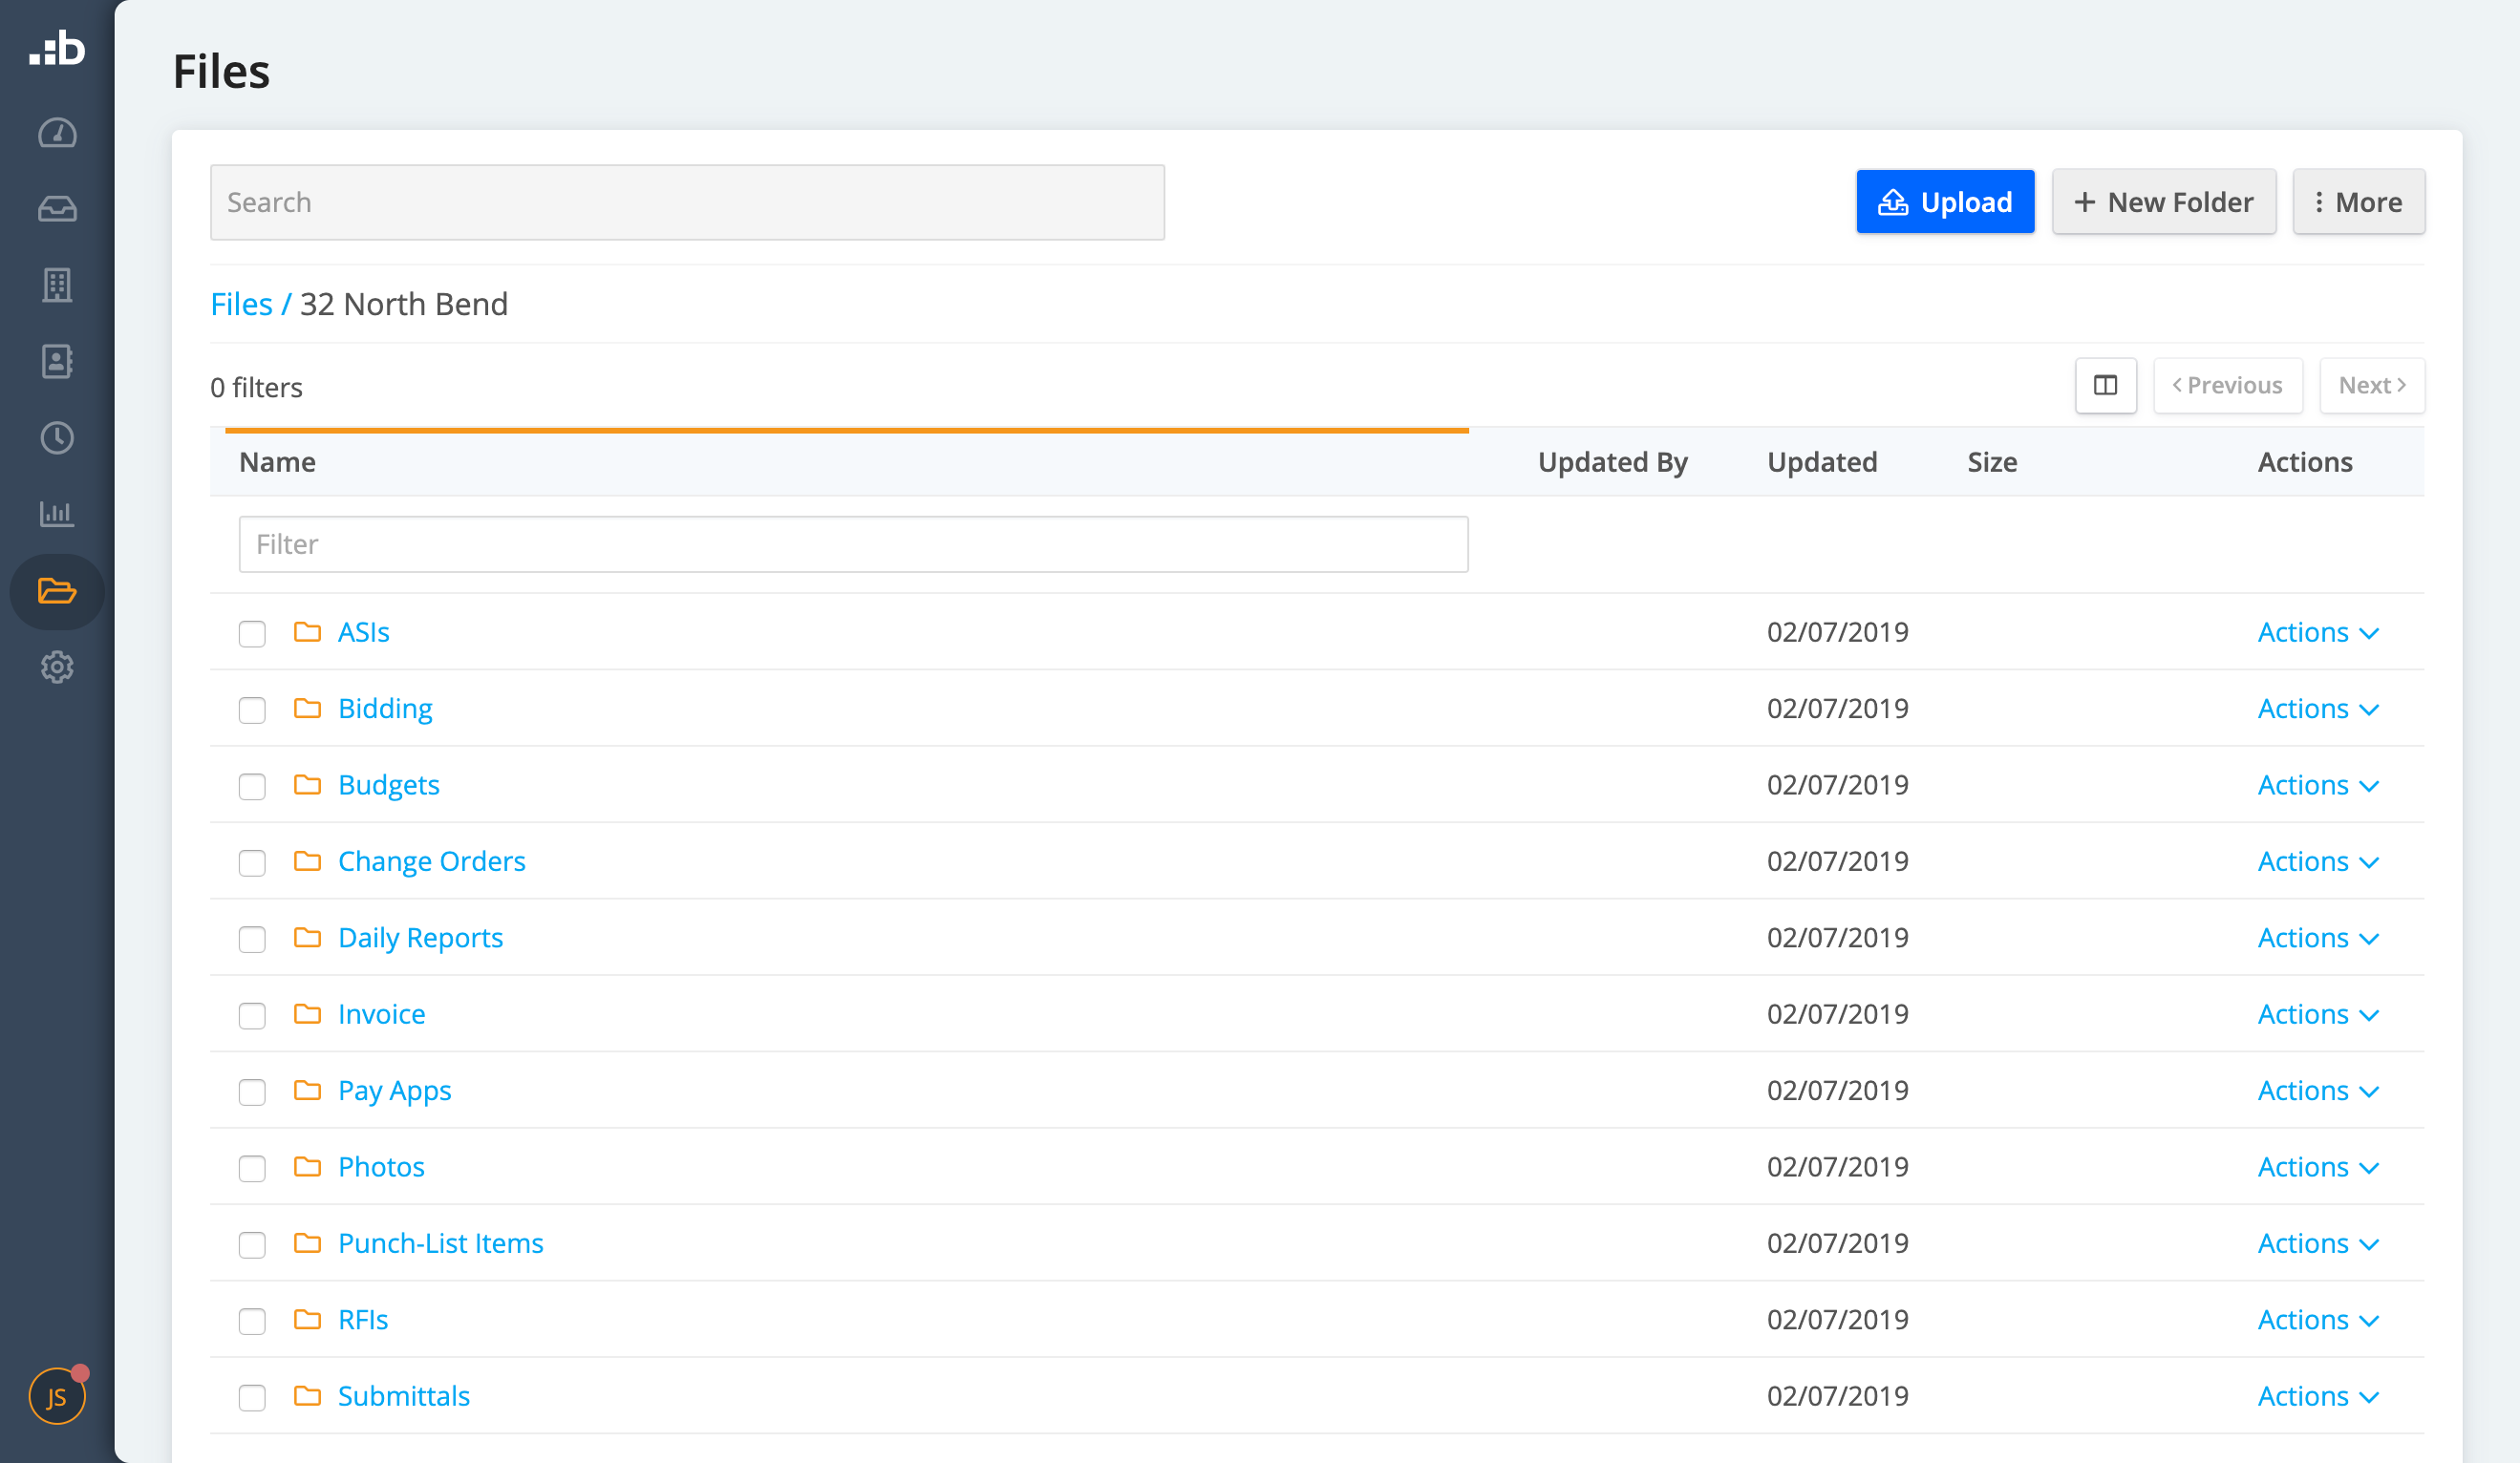Open the inbox tray icon in sidebar
This screenshot has height=1463, width=2520.
click(57, 209)
